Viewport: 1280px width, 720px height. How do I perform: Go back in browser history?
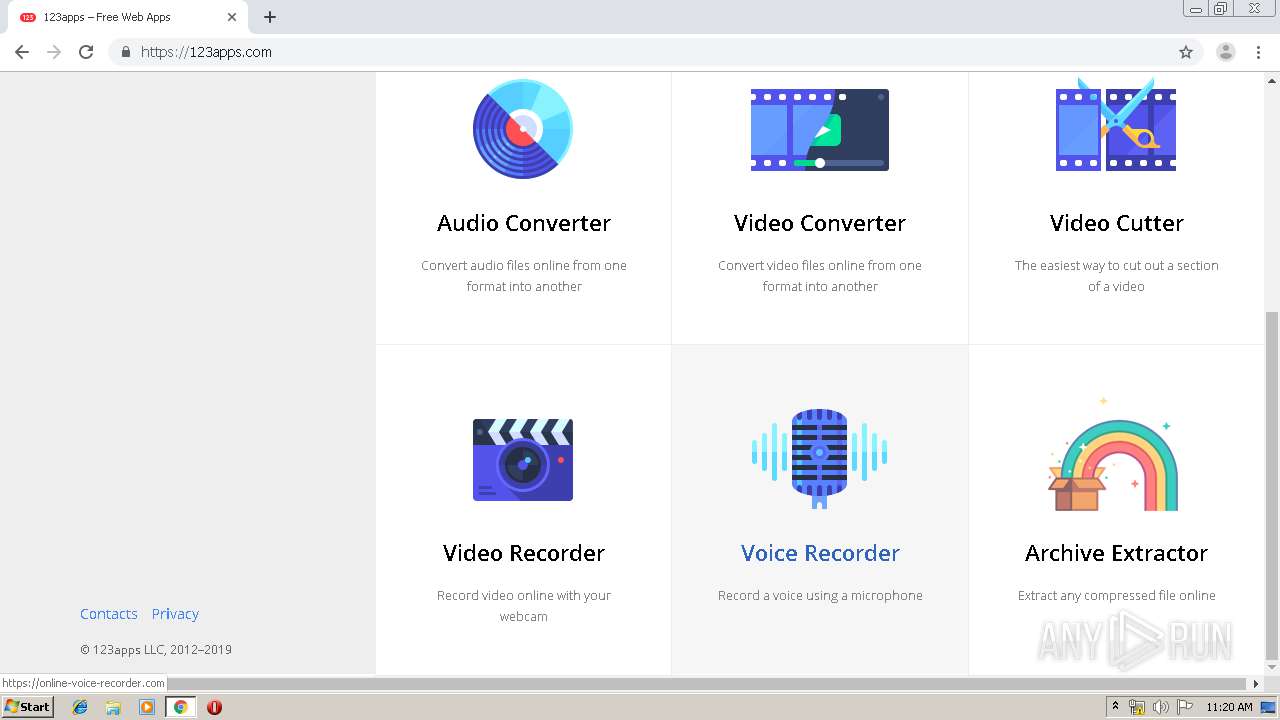click(22, 52)
